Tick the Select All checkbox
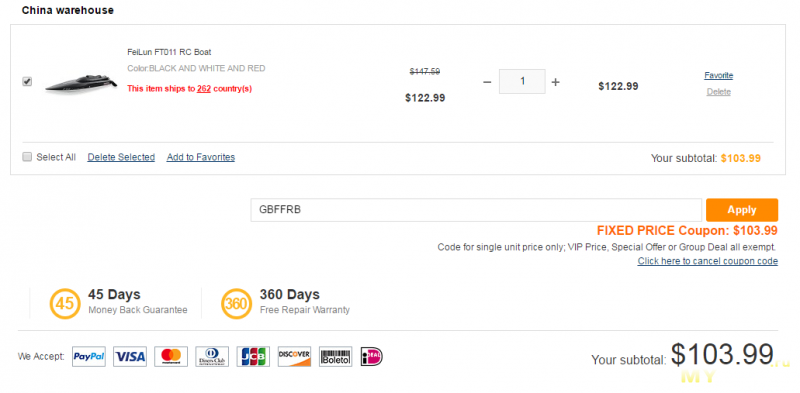 (28, 157)
